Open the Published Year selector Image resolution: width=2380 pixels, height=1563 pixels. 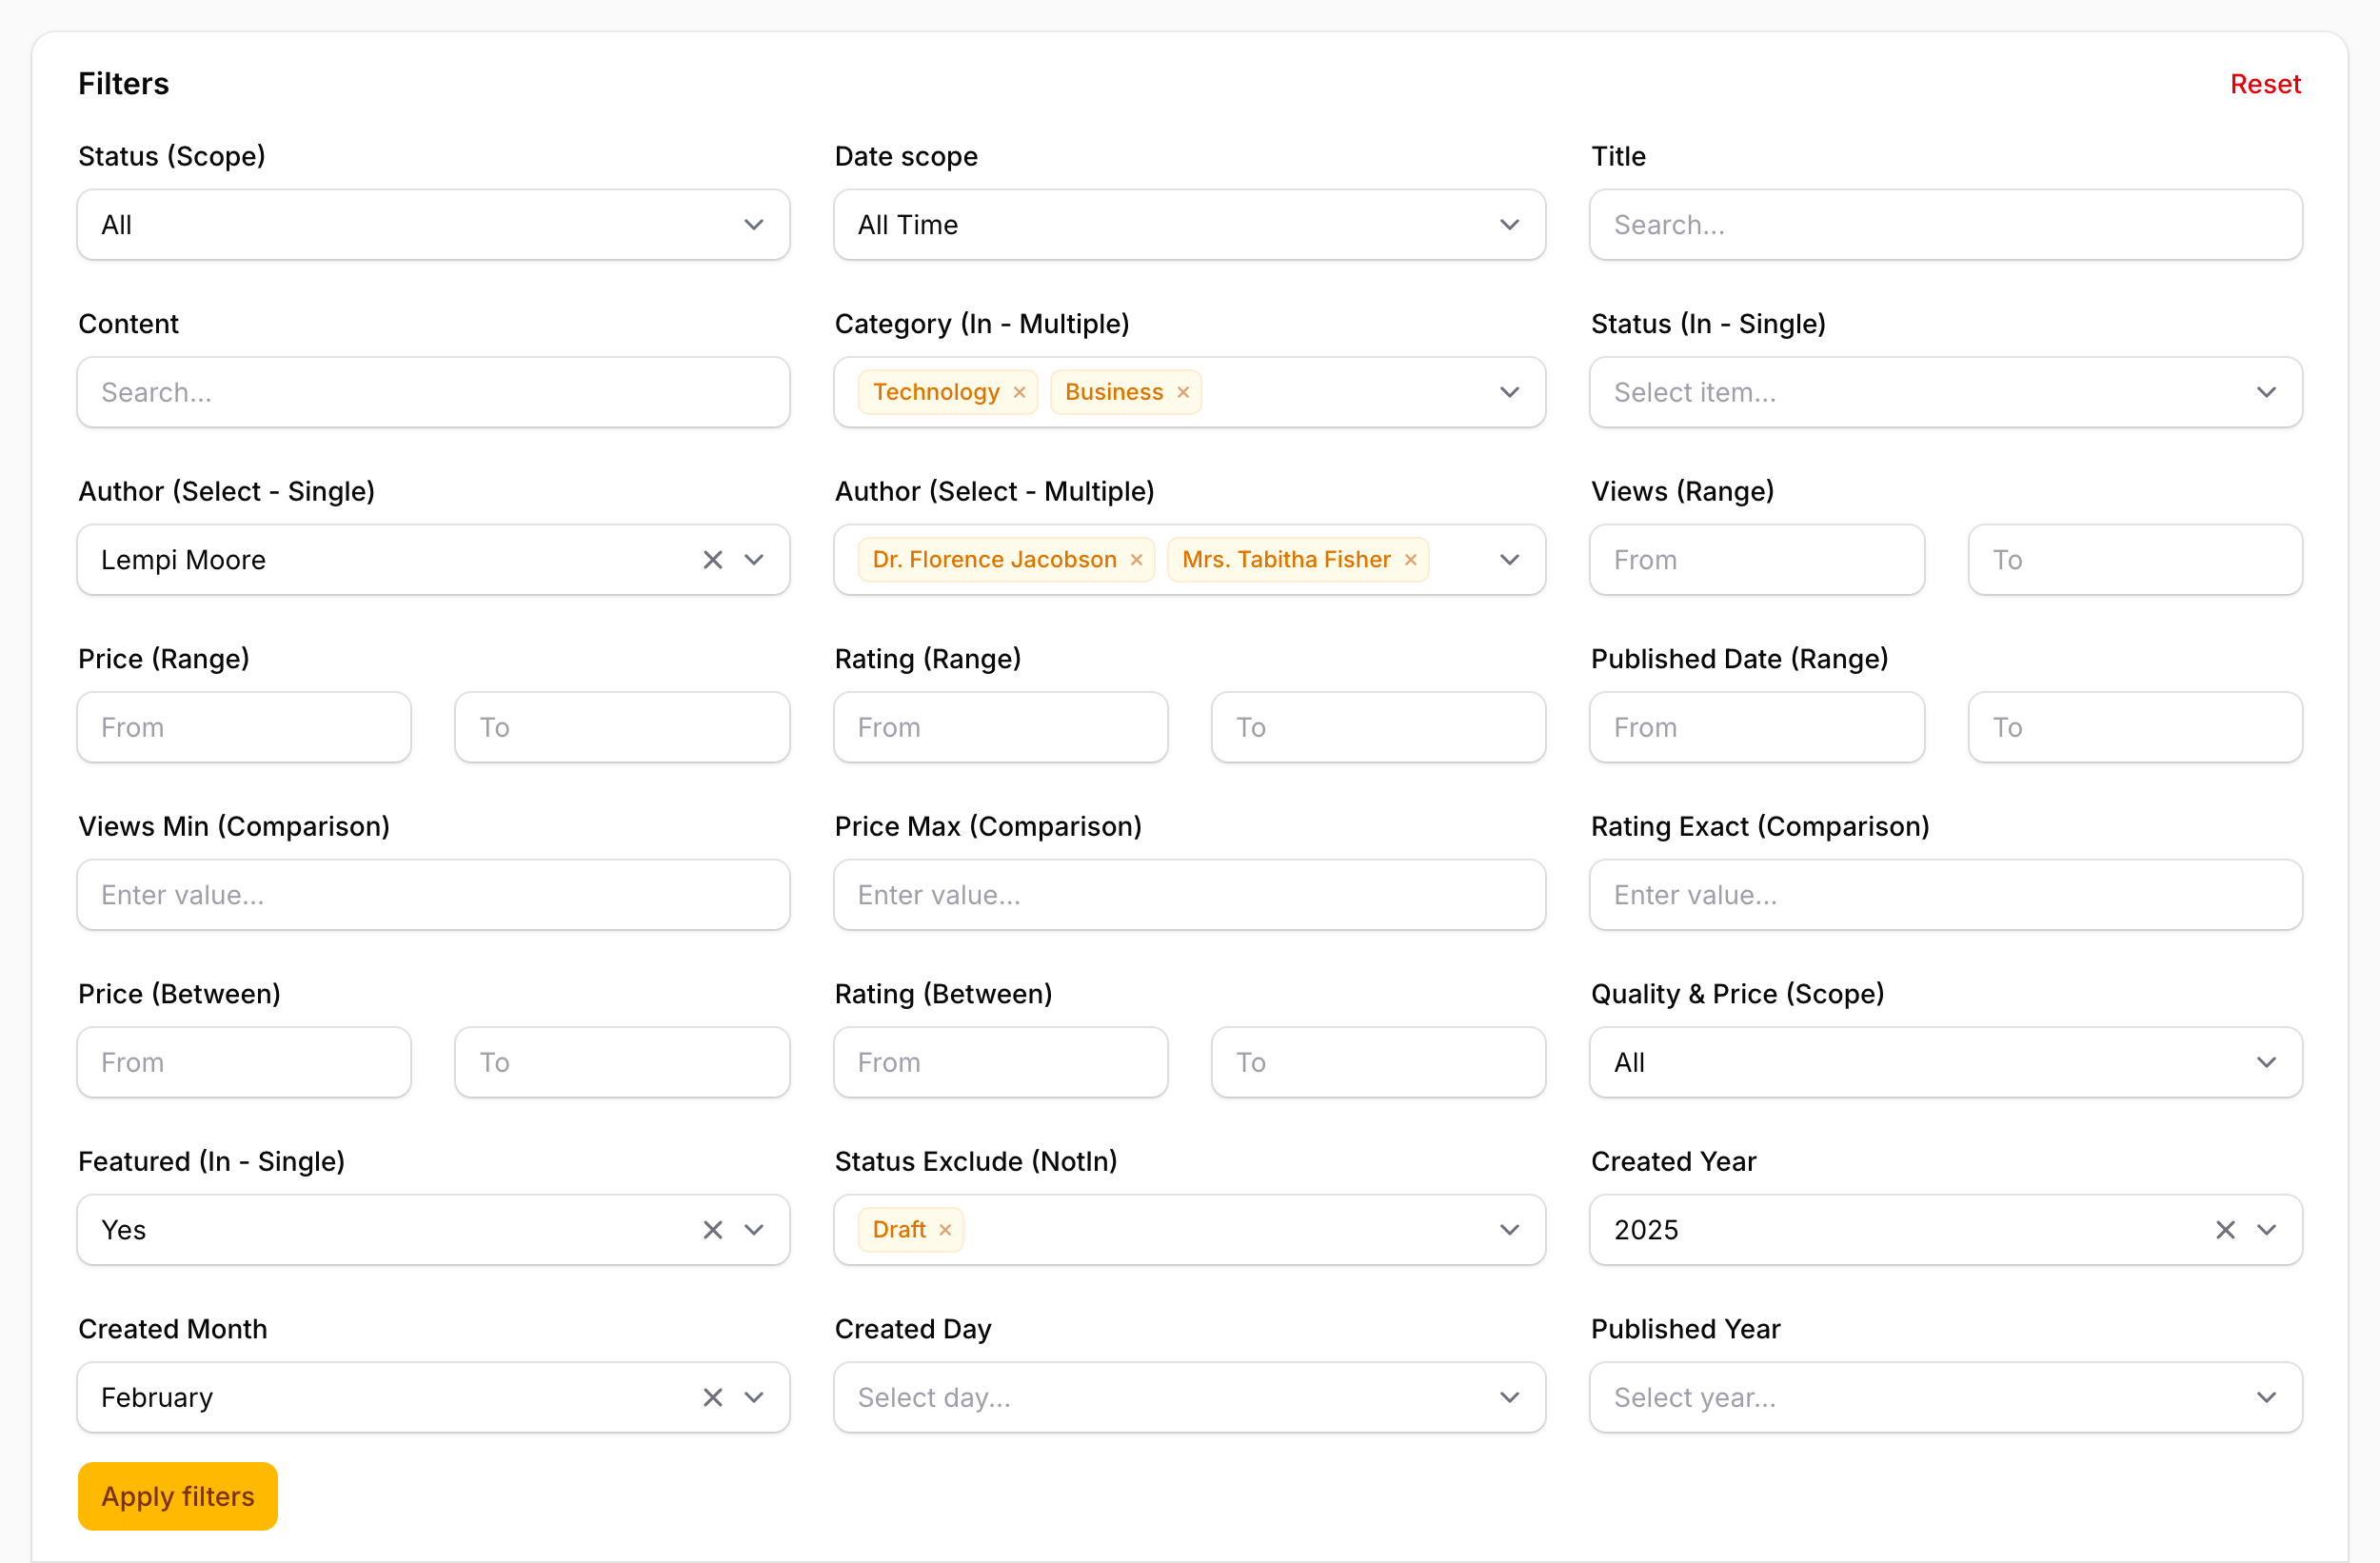pos(1945,1397)
